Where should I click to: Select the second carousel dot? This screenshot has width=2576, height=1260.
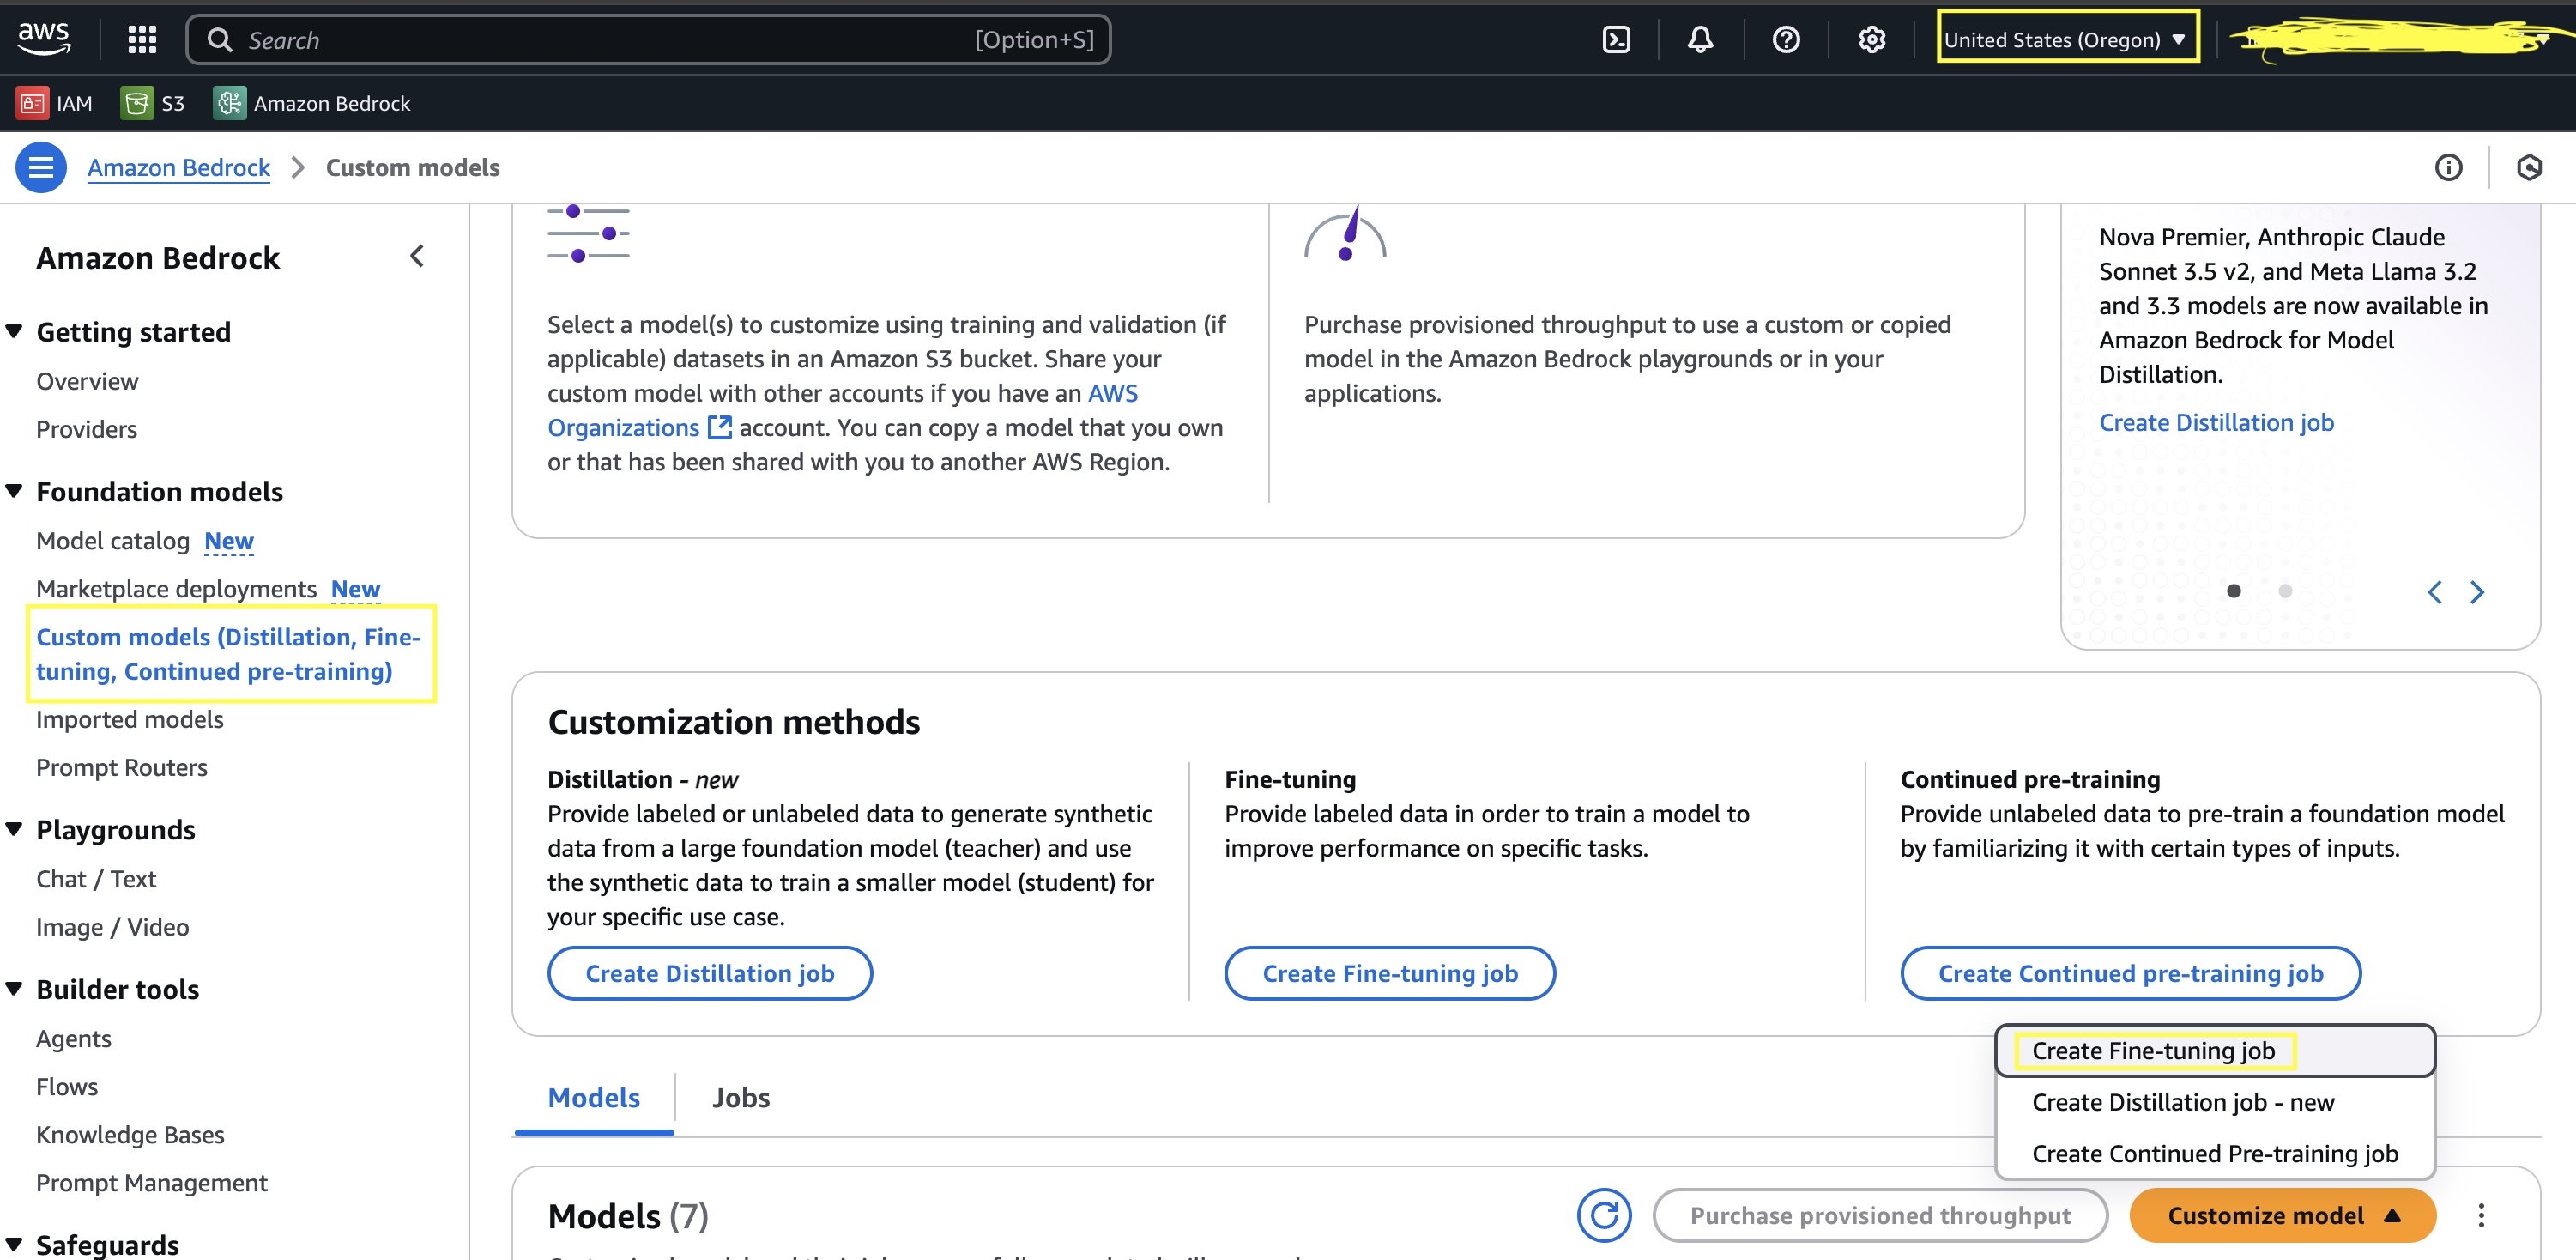tap(2285, 591)
